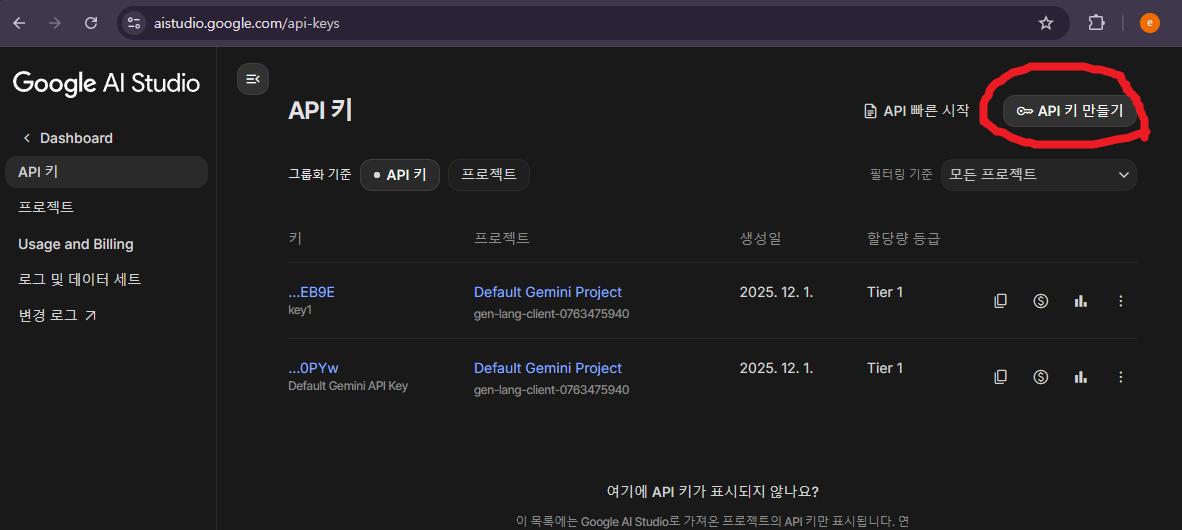1182x530 pixels.
Task: Group by API 키 toggle
Action: tap(400, 175)
